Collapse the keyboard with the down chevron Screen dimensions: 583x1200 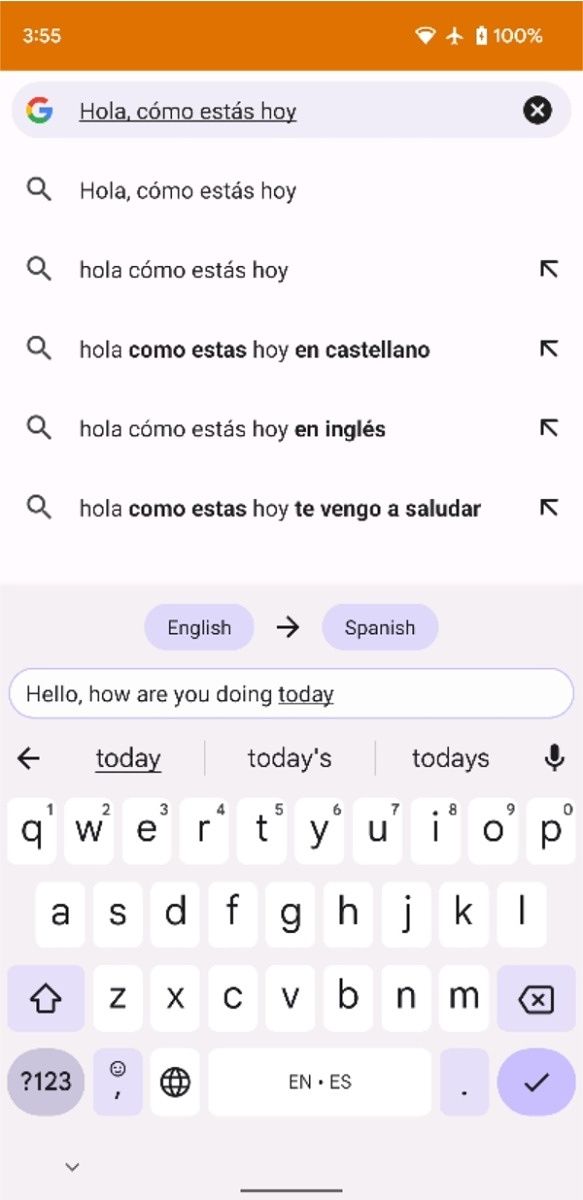(71, 1166)
